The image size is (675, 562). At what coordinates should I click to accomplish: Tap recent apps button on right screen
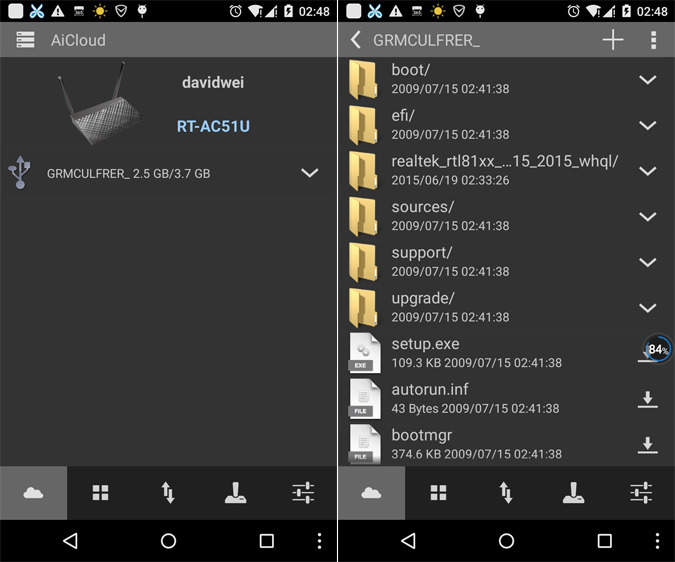[604, 540]
